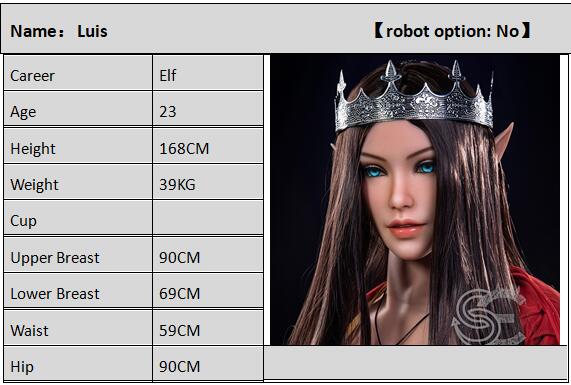
Task: Select the Height label cell
Action: [78, 146]
